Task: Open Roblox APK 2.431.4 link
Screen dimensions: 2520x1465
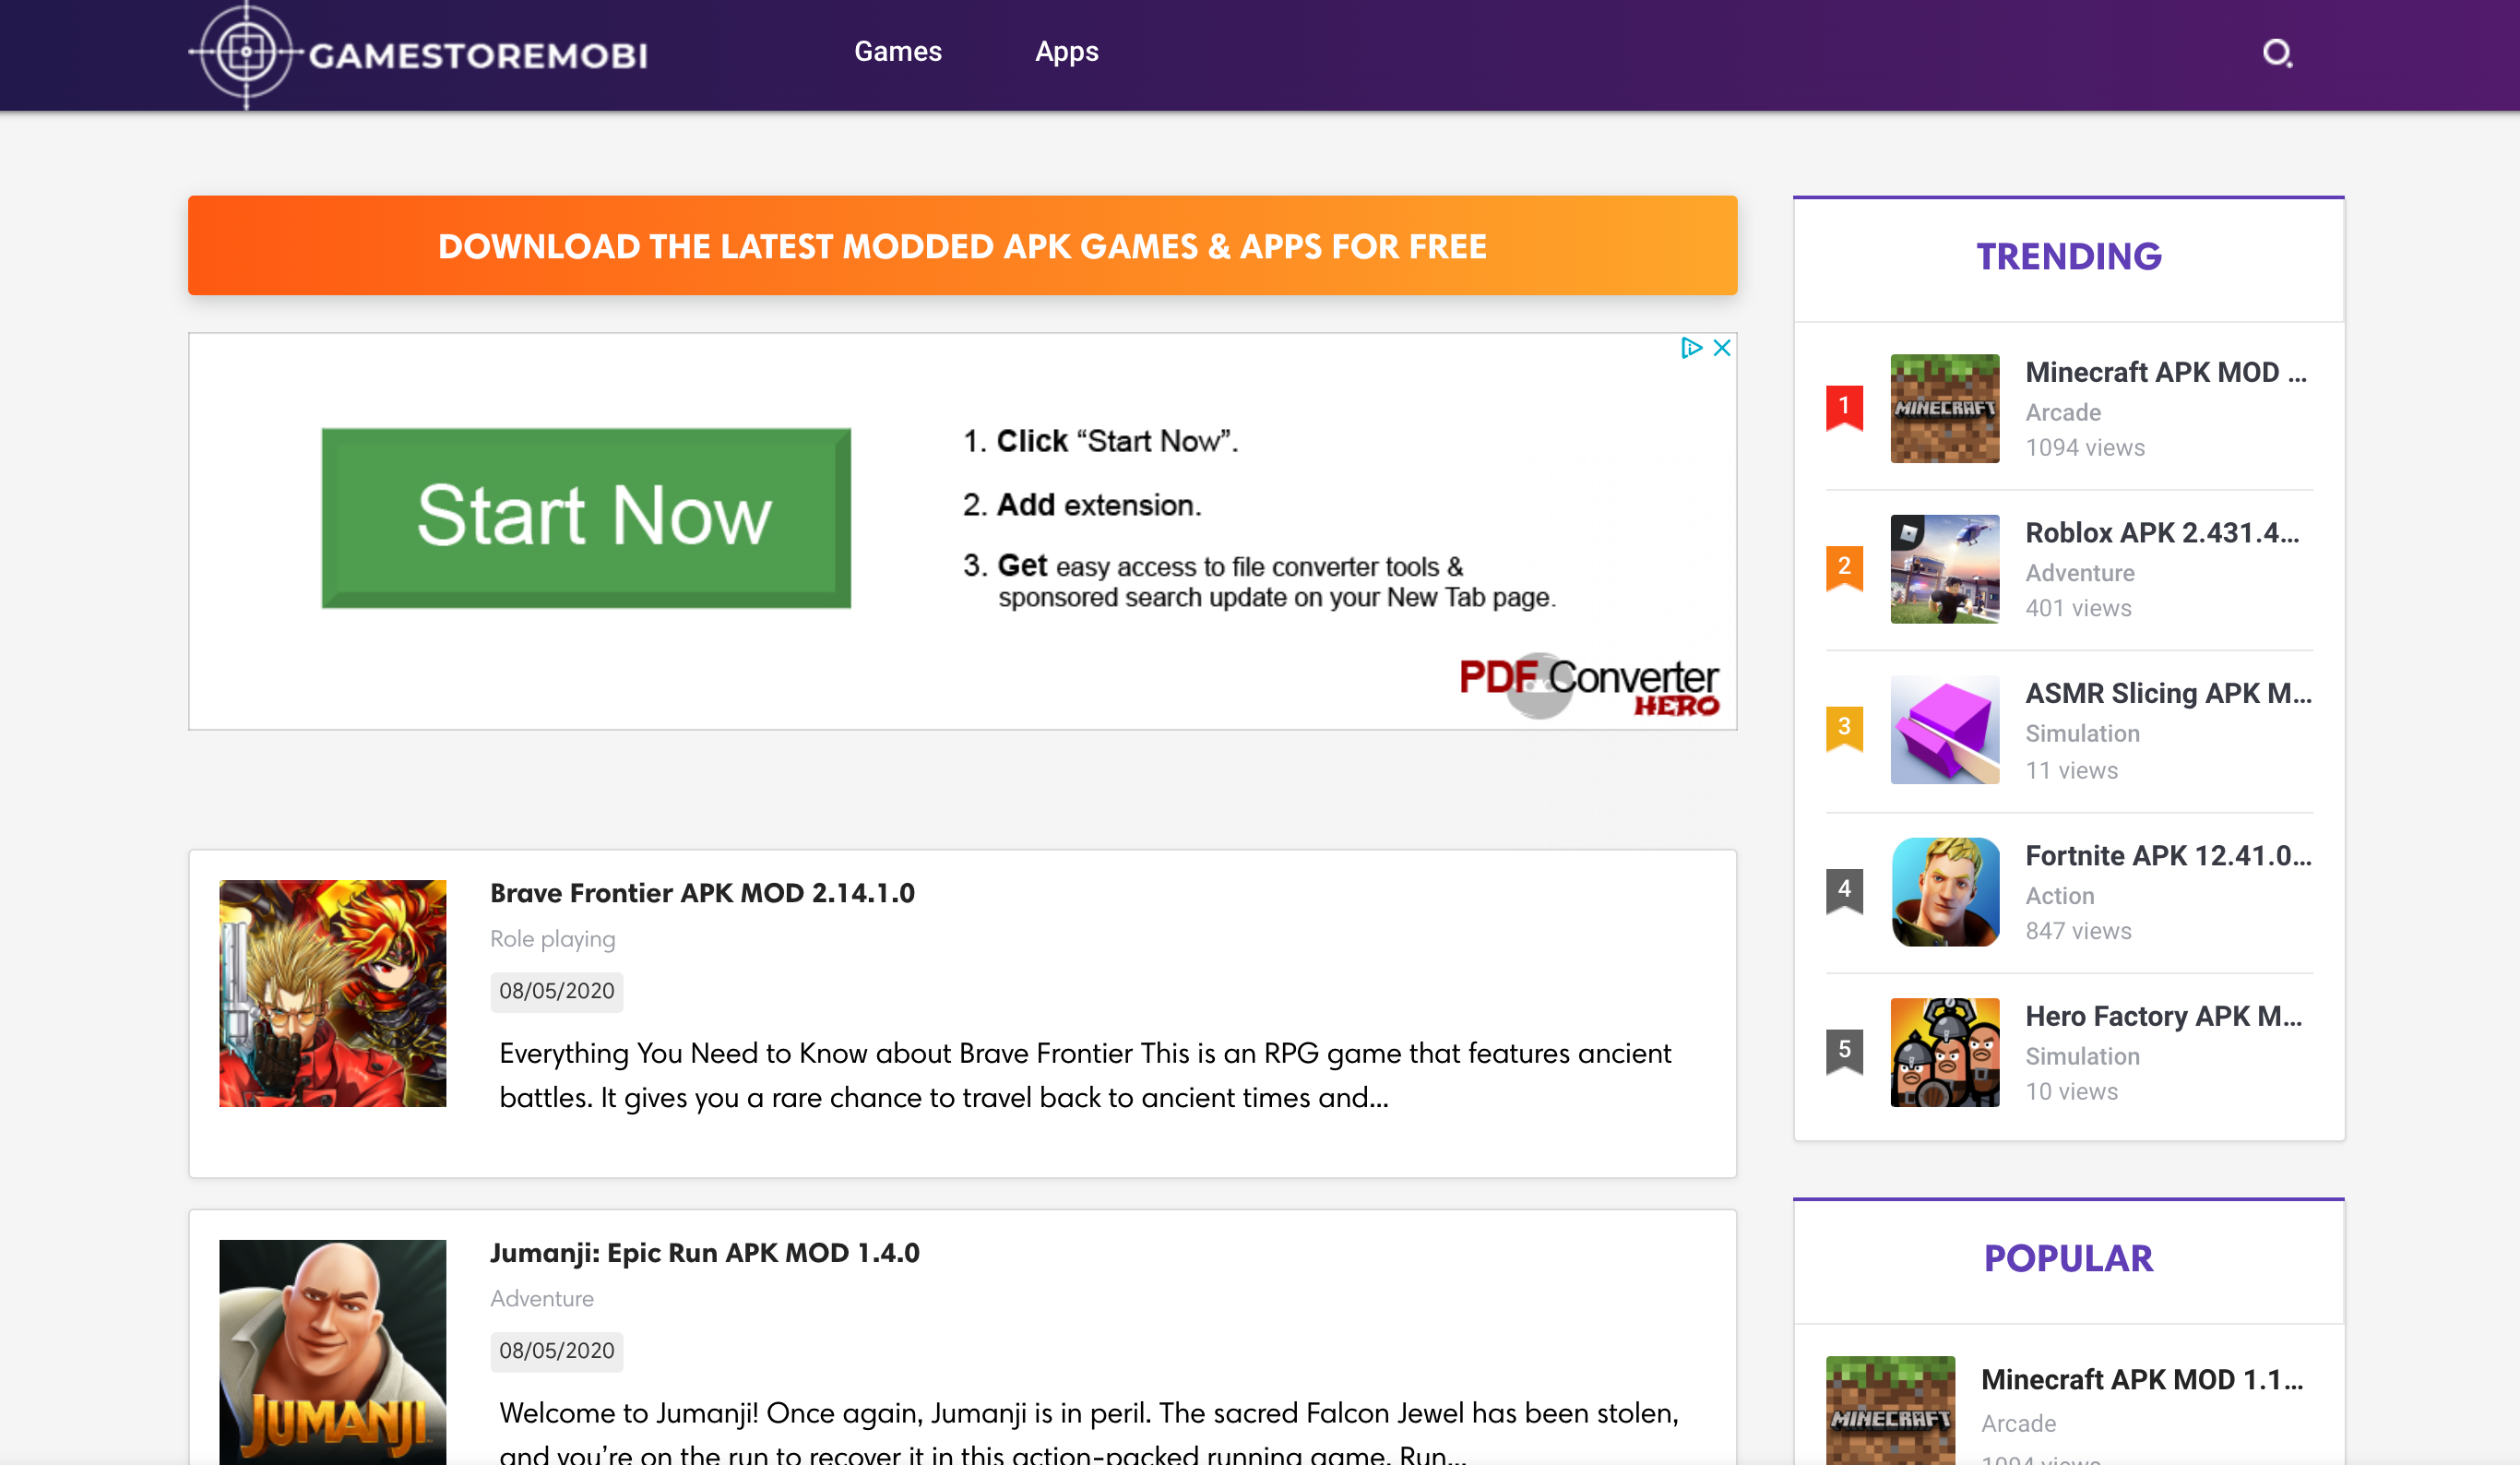Action: (x=2162, y=532)
